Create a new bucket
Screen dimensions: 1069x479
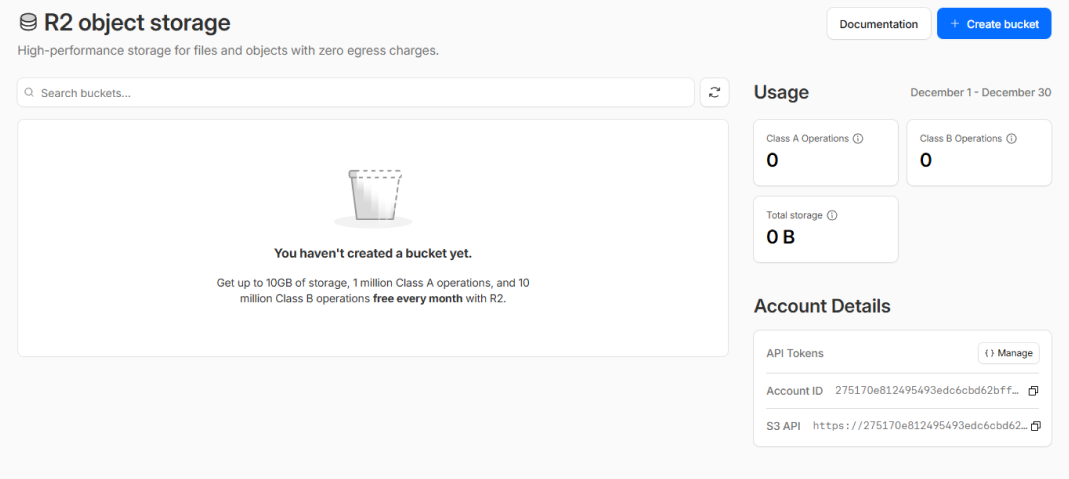(994, 24)
